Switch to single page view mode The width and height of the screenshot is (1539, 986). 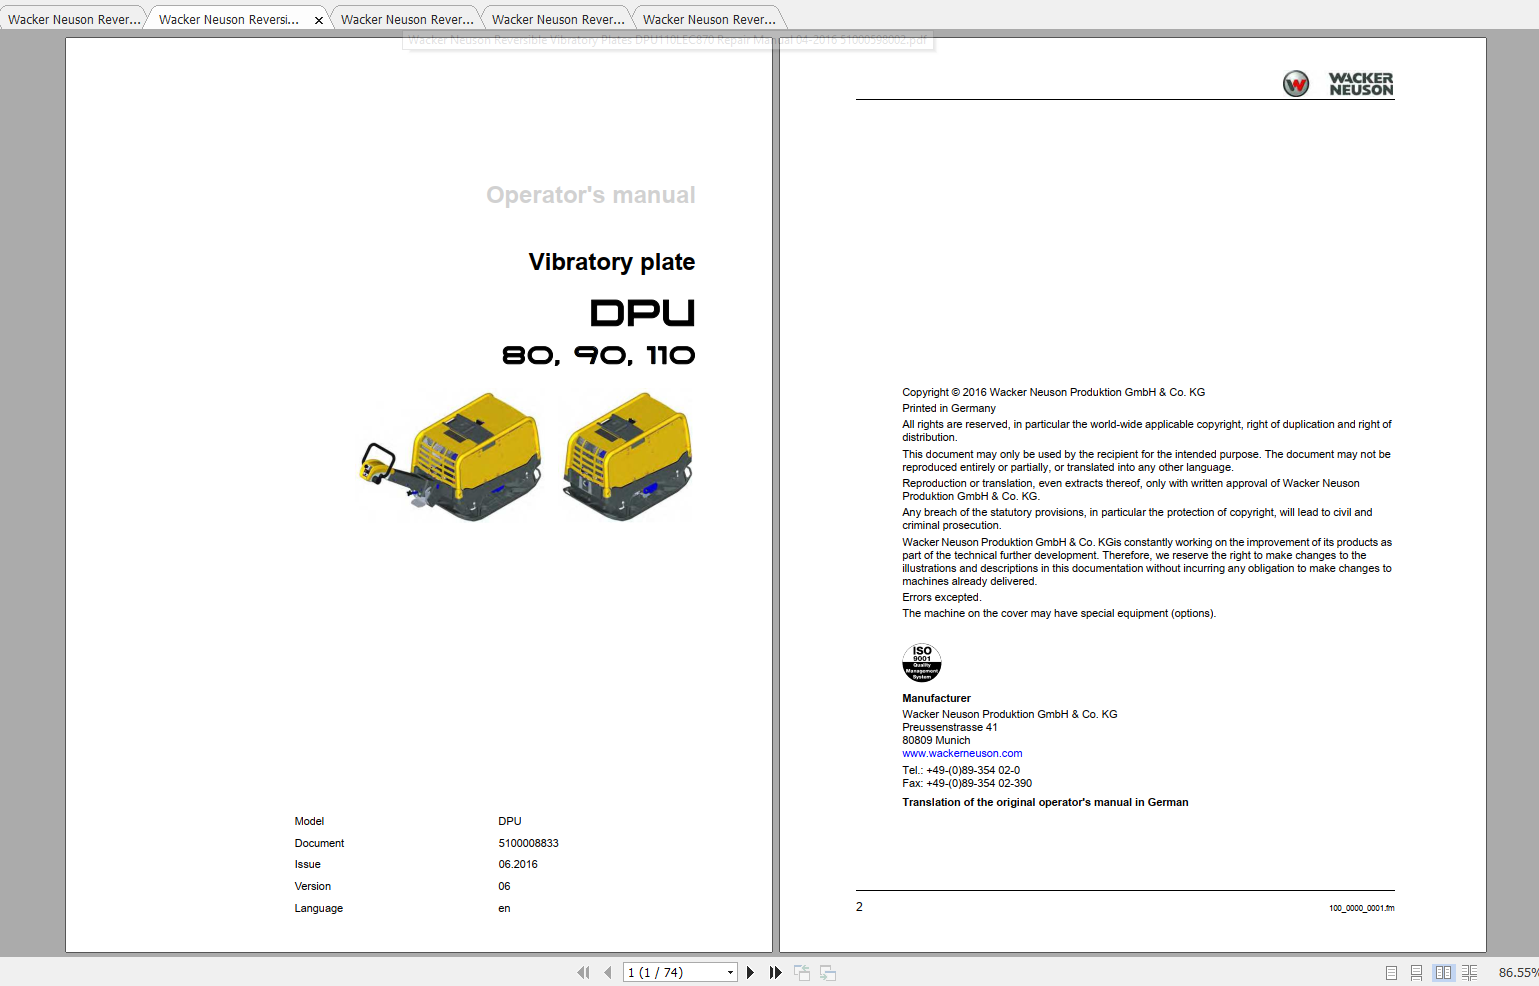pyautogui.click(x=1390, y=971)
